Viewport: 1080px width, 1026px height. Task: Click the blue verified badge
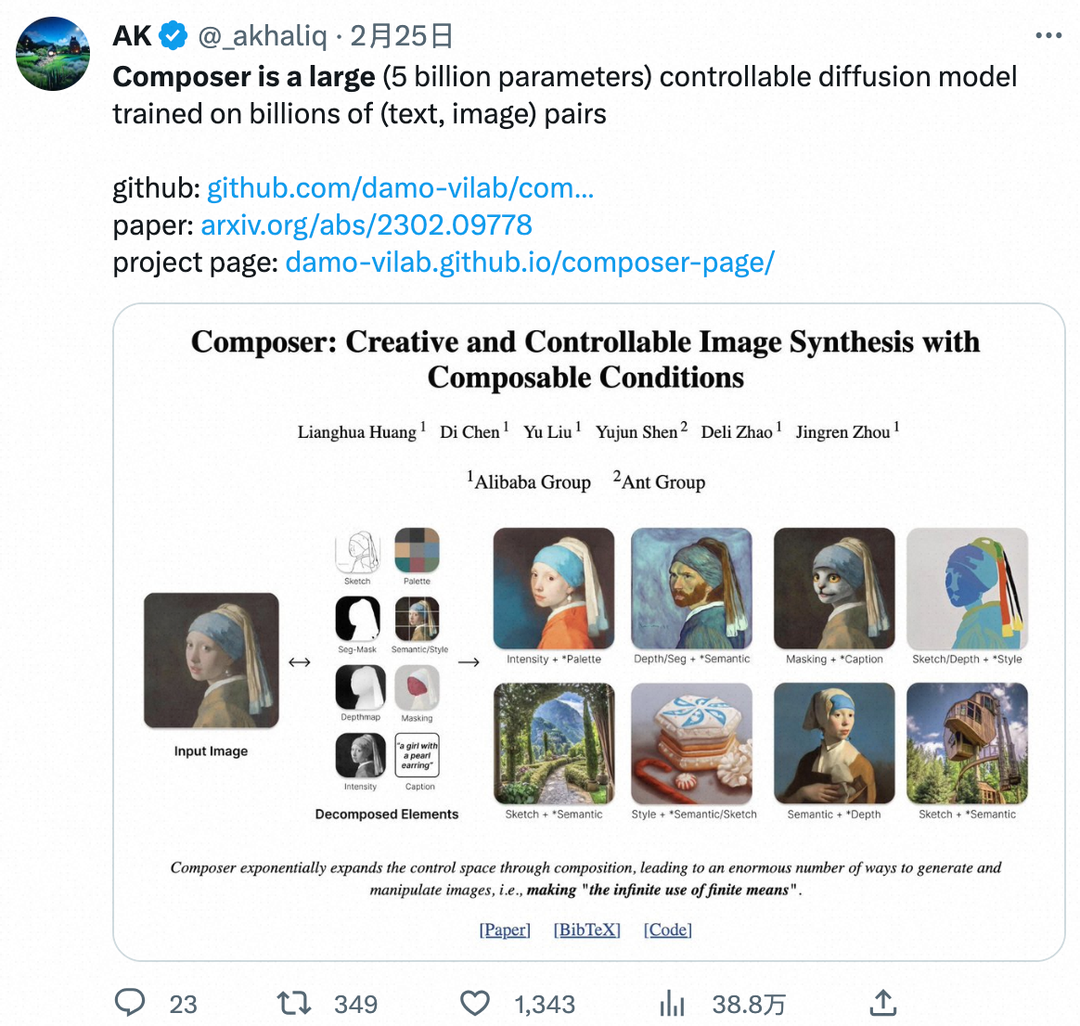(175, 37)
